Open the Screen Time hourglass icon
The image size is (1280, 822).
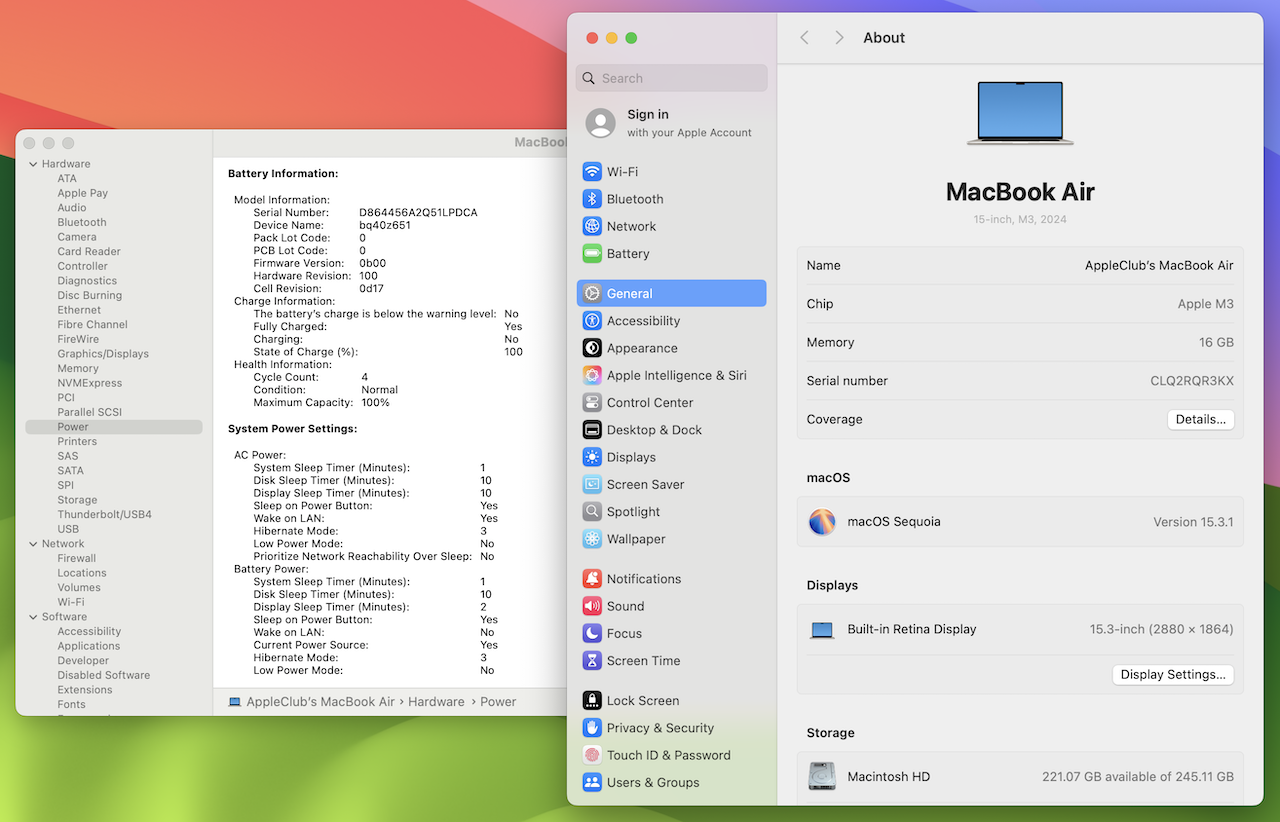coord(592,661)
